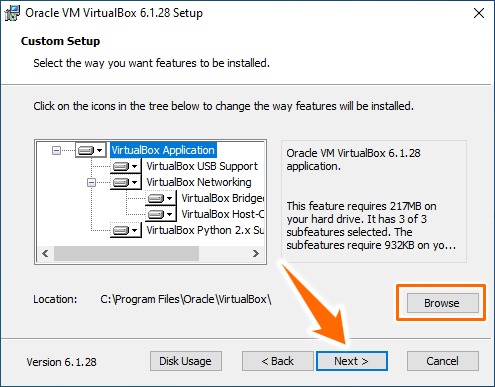Open the VirtualBox Host-Only feature drive icon
This screenshot has width=495, height=387.
(x=161, y=214)
